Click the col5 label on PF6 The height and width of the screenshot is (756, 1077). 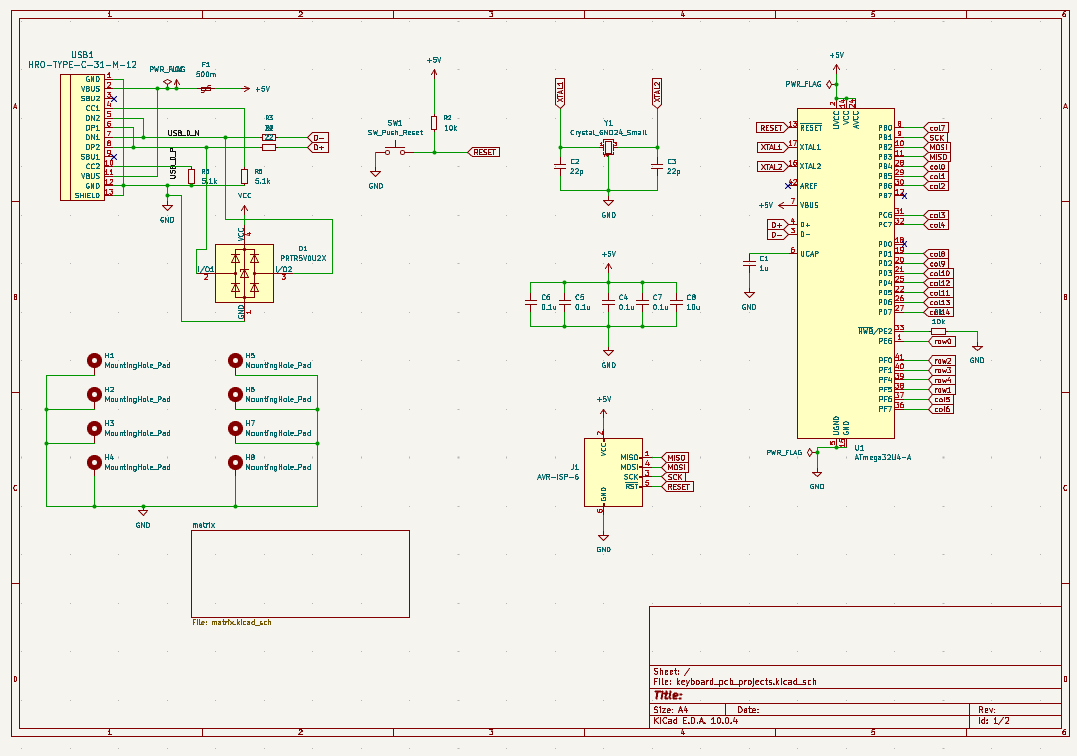click(940, 399)
